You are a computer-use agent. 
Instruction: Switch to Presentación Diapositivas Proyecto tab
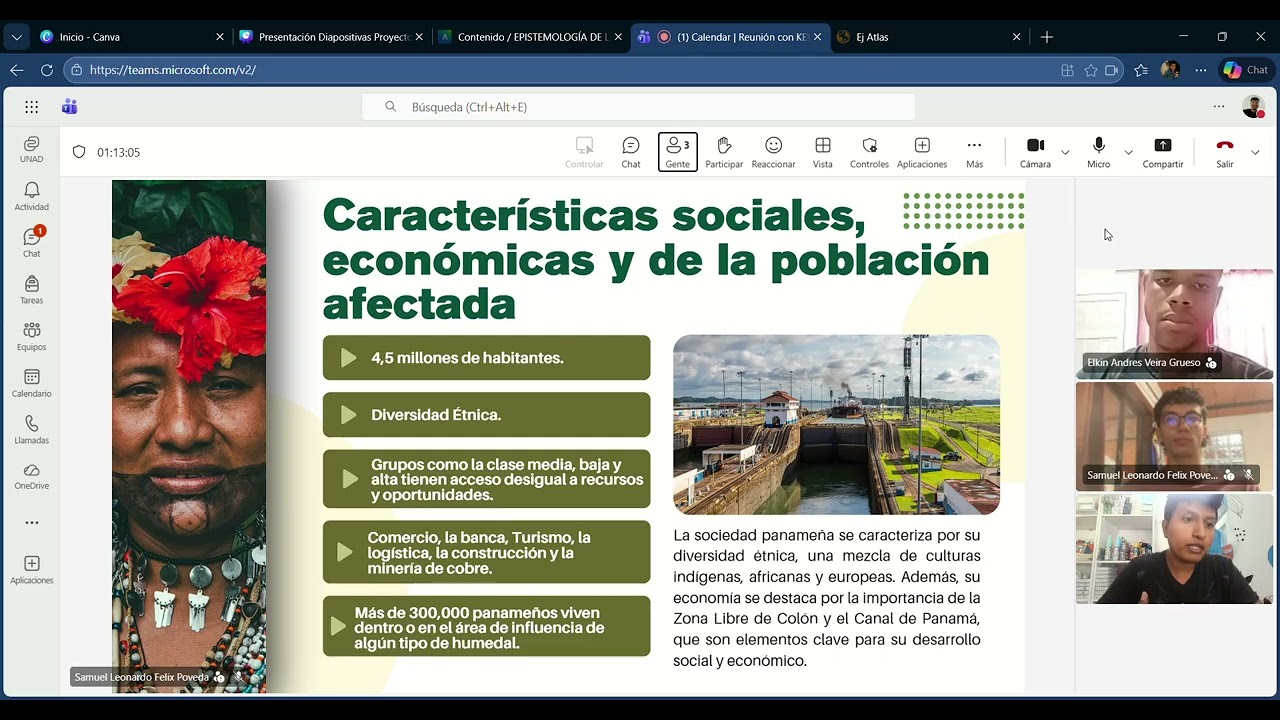[x=332, y=37]
